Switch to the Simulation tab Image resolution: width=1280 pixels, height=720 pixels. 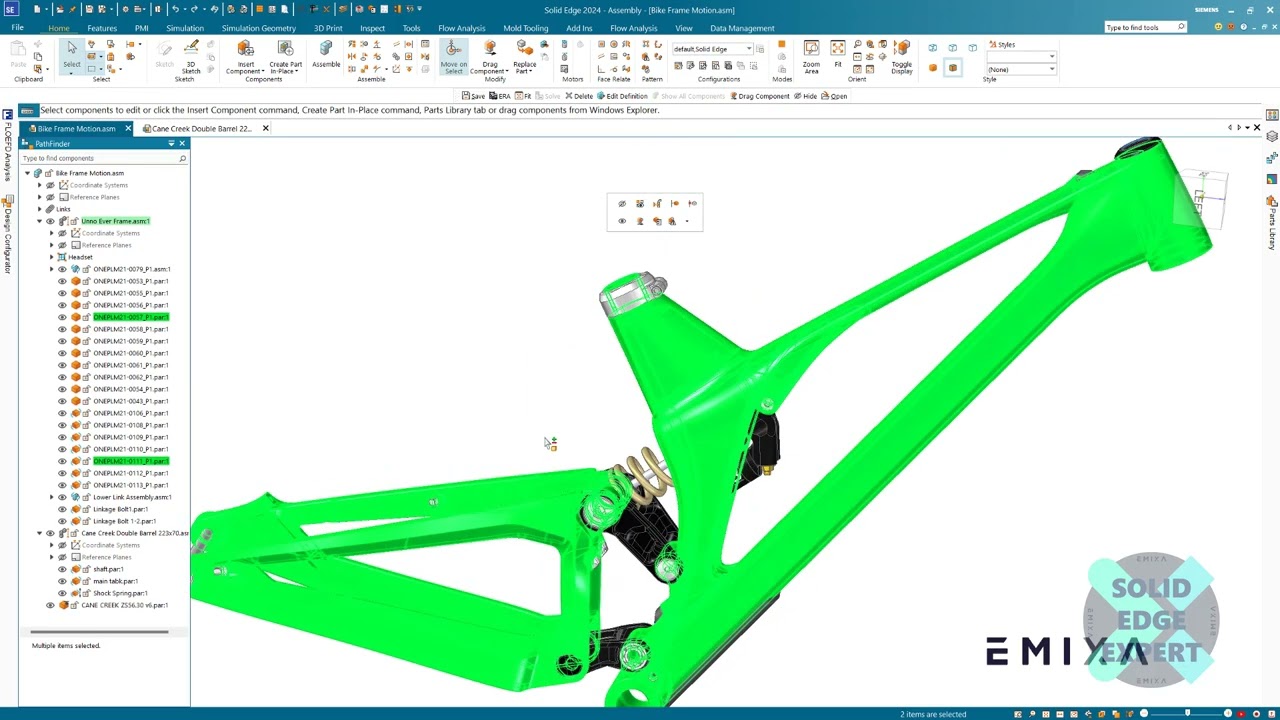[x=184, y=28]
